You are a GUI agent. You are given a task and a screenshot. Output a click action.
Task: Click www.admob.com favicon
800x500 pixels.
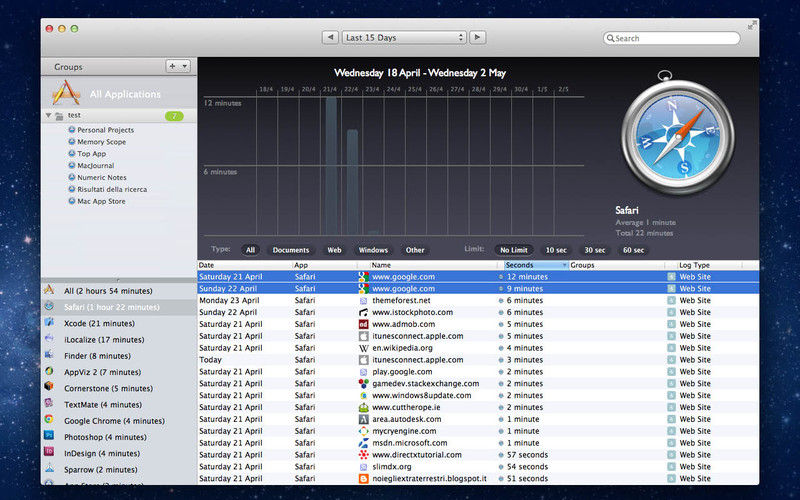(363, 324)
